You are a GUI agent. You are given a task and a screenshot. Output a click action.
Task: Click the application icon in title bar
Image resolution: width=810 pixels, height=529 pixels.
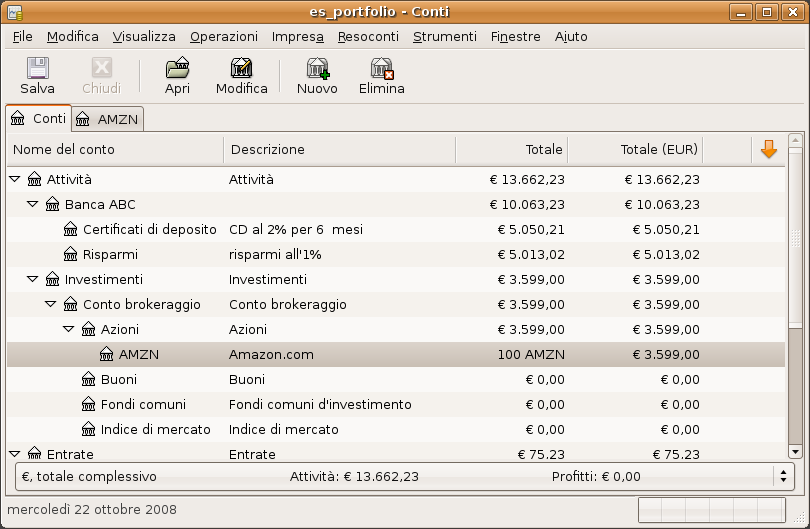pos(15,12)
